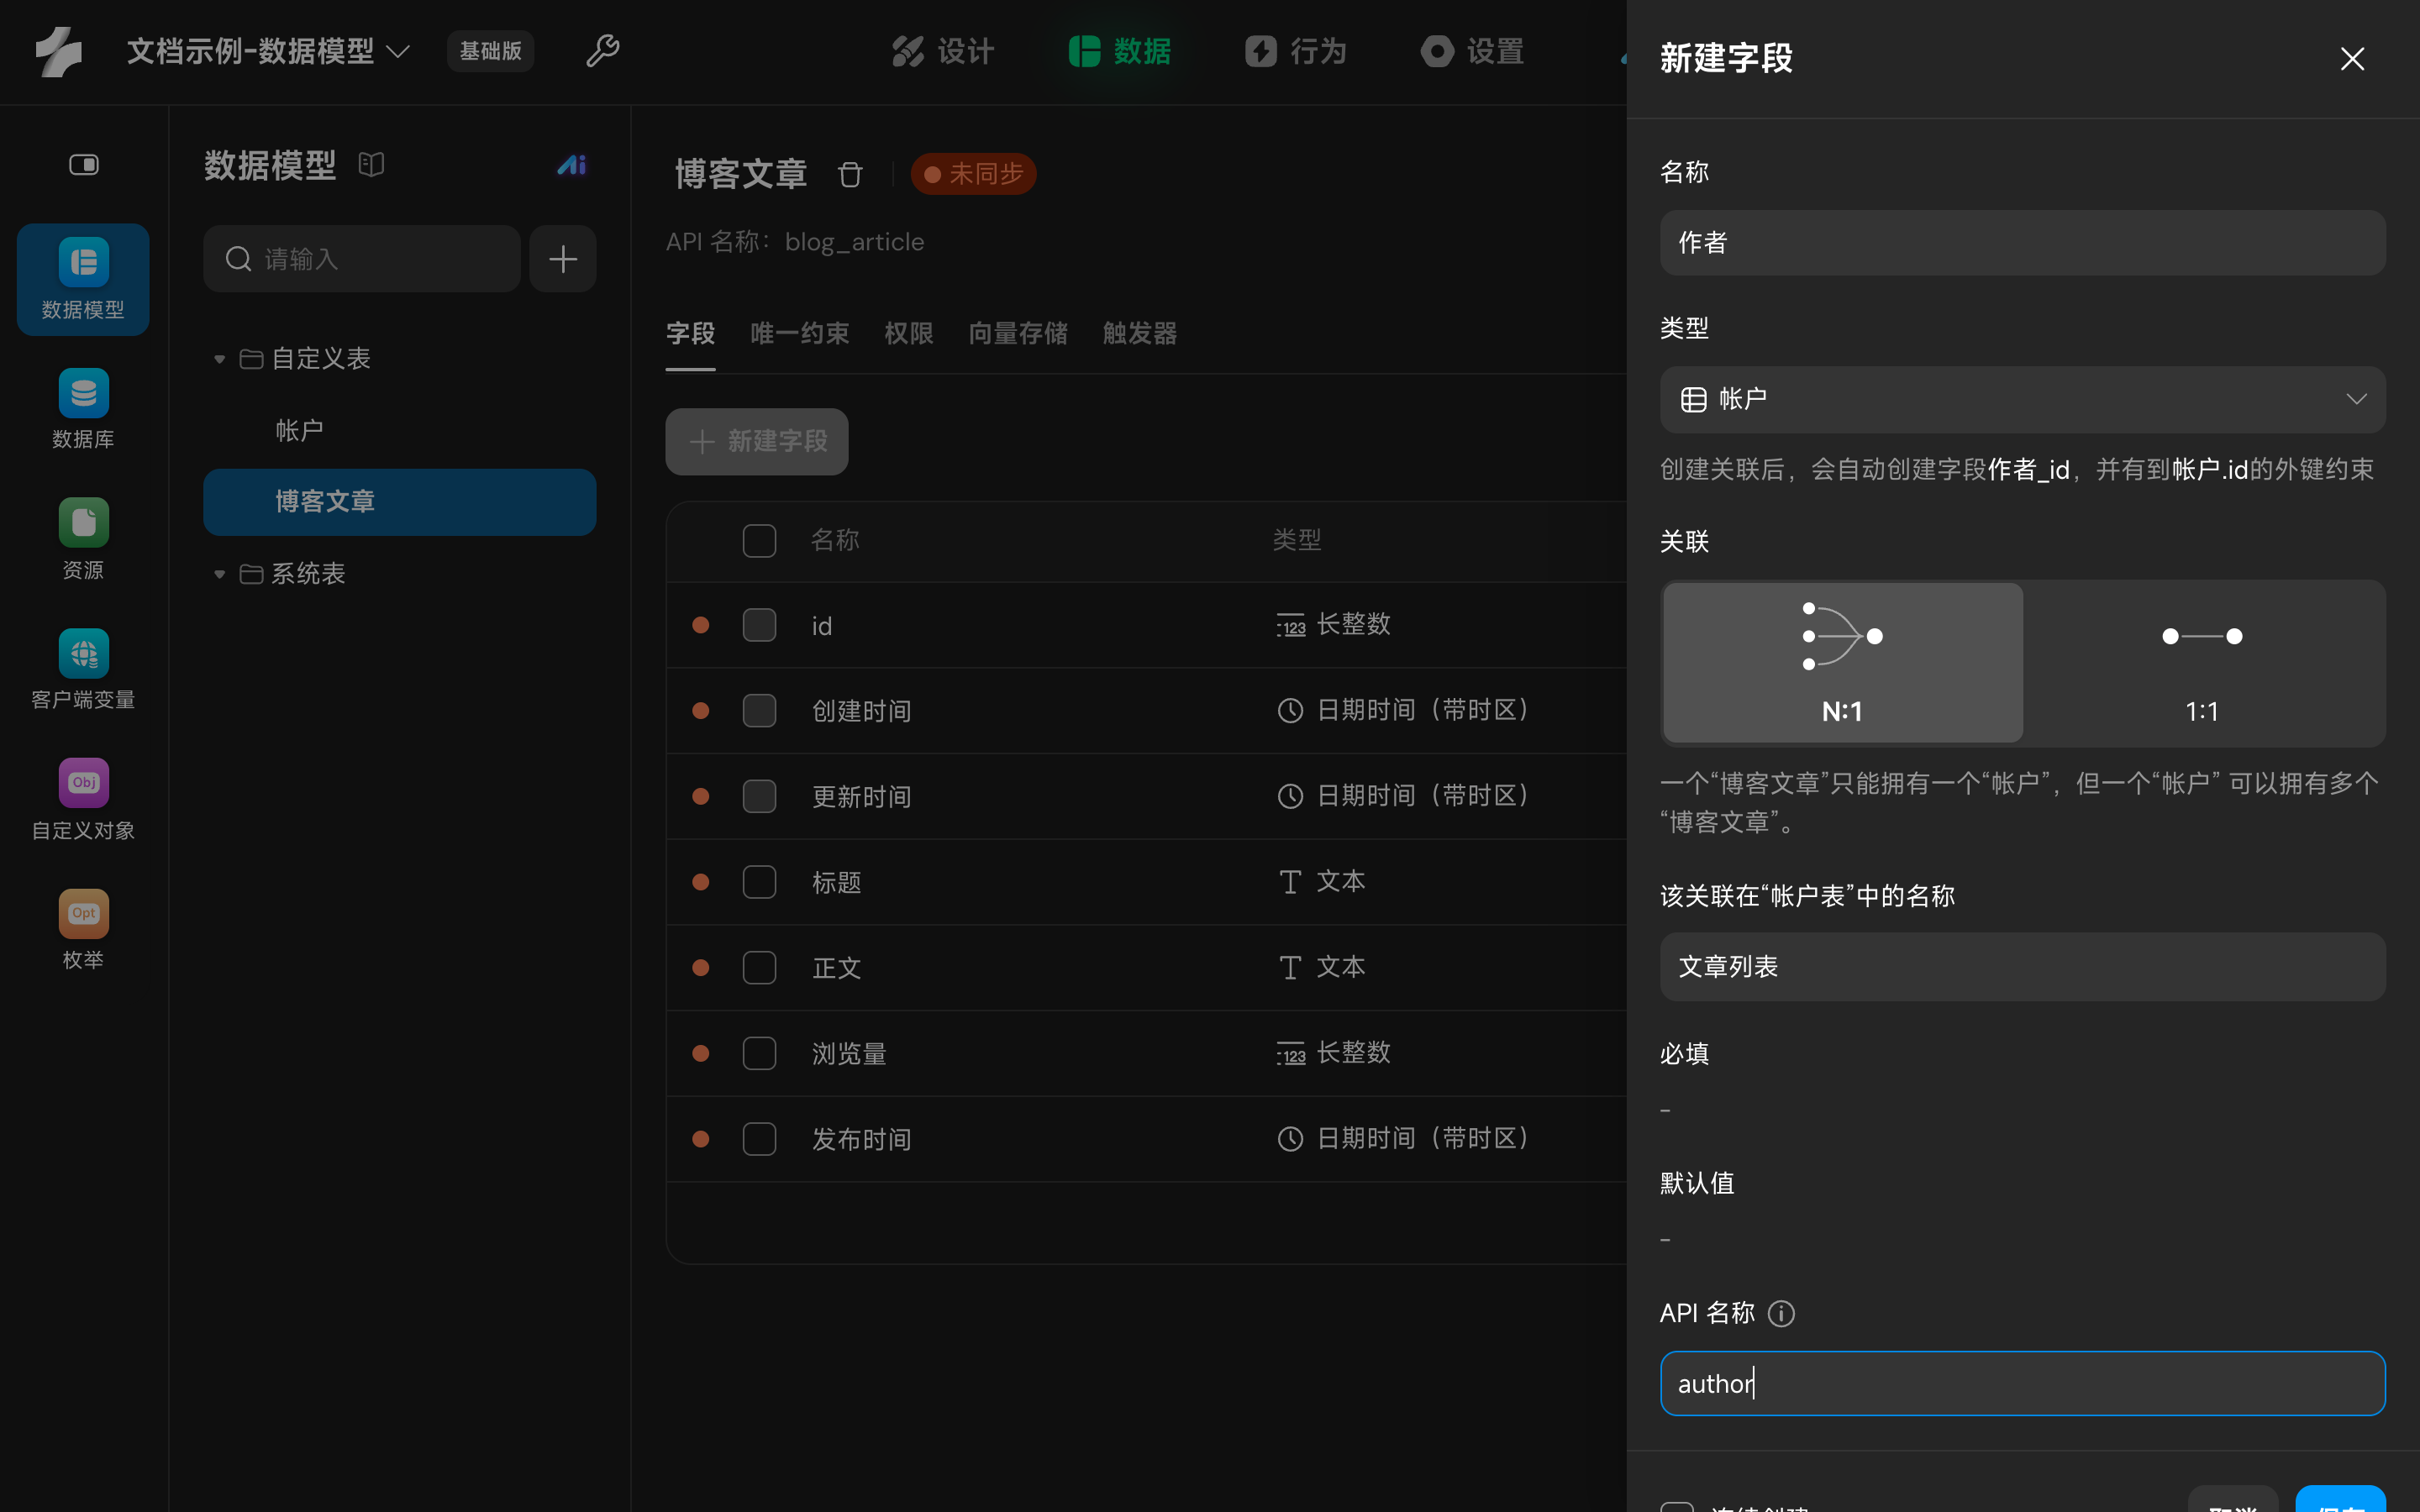Check the 标题 row checkbox
2420x1512 pixels.
coord(759,882)
